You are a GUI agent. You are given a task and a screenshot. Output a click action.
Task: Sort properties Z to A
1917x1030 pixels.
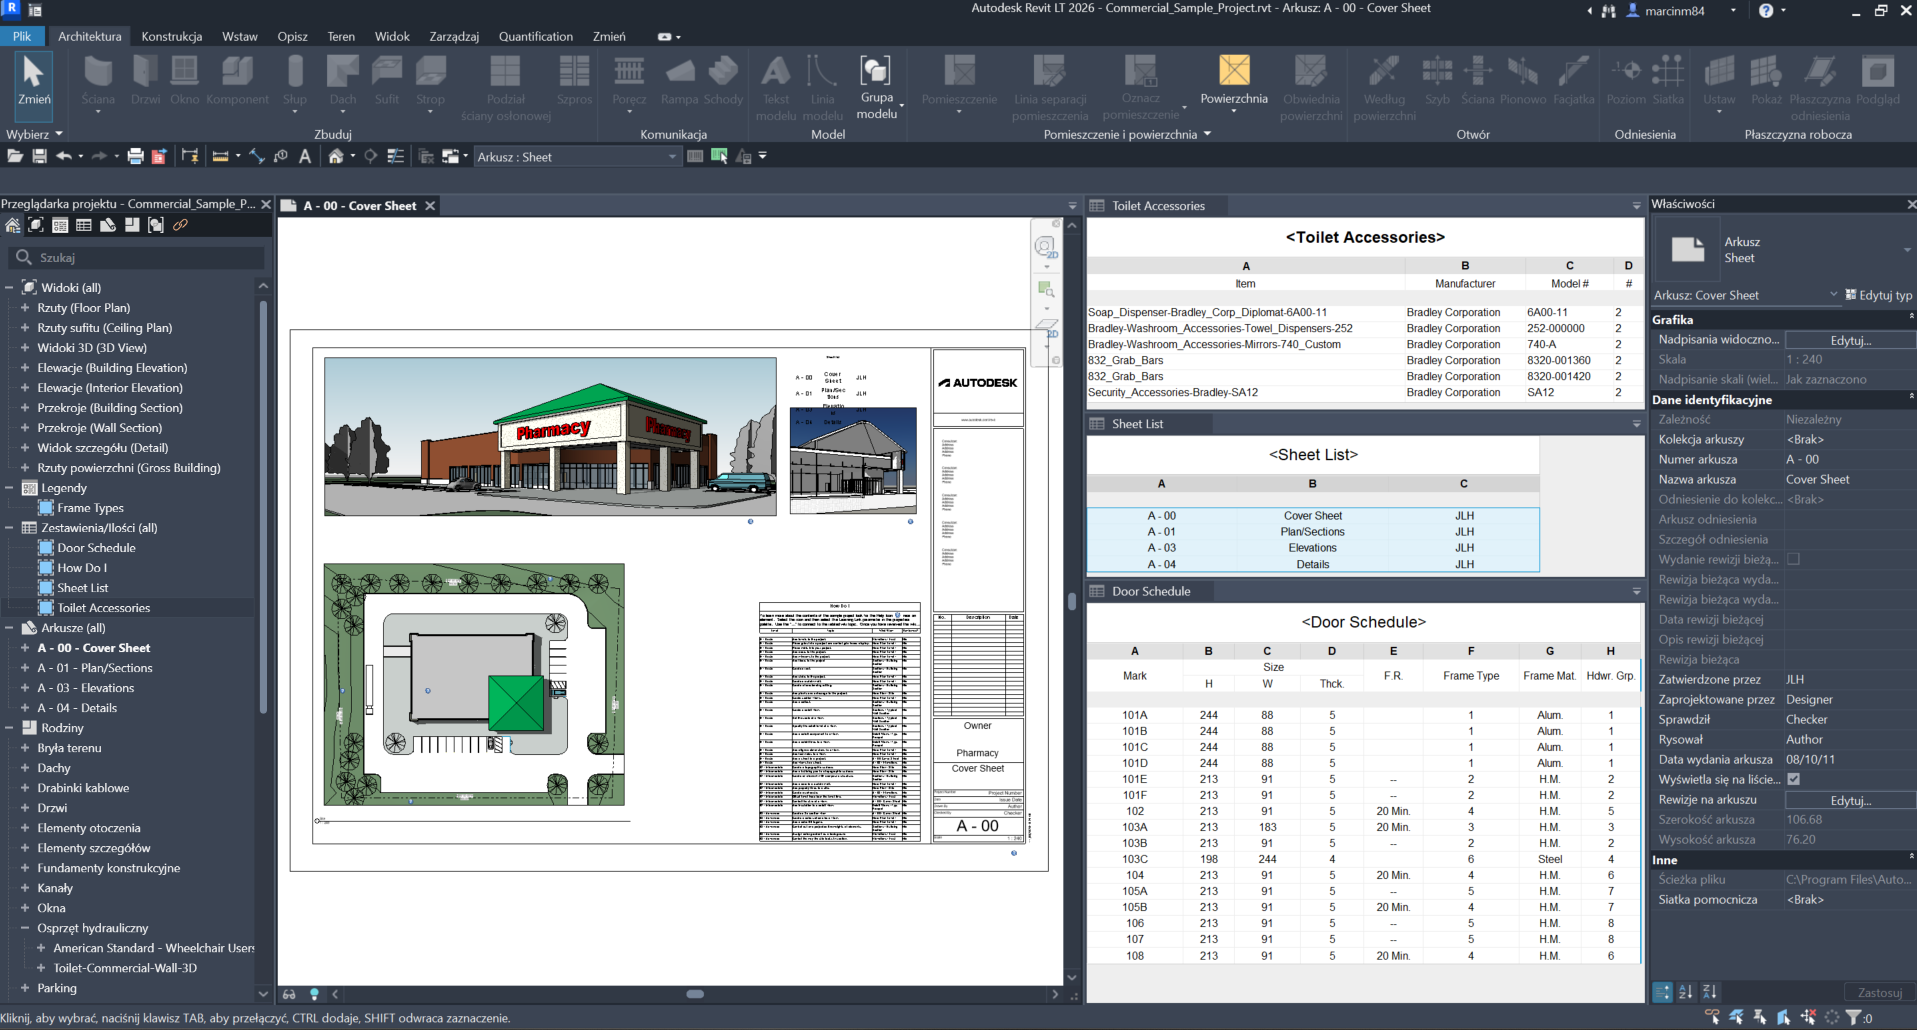point(1710,992)
